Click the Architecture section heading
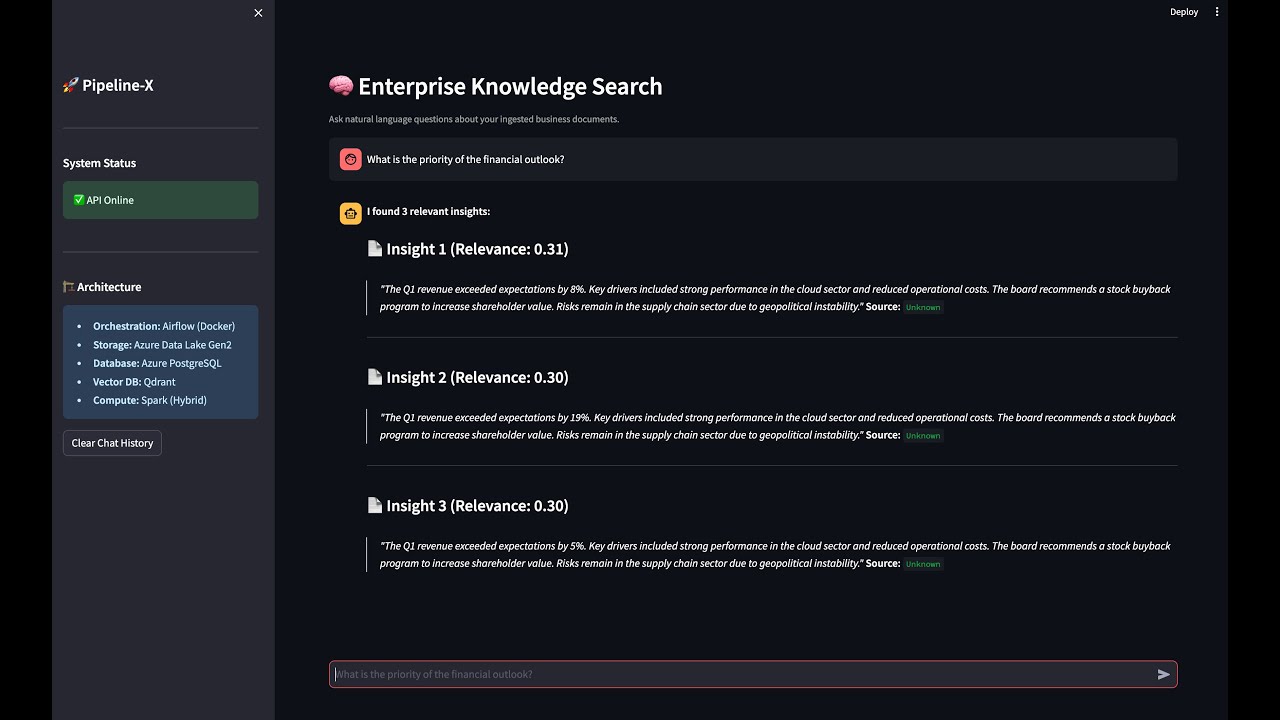The width and height of the screenshot is (1280, 720). click(x=109, y=287)
